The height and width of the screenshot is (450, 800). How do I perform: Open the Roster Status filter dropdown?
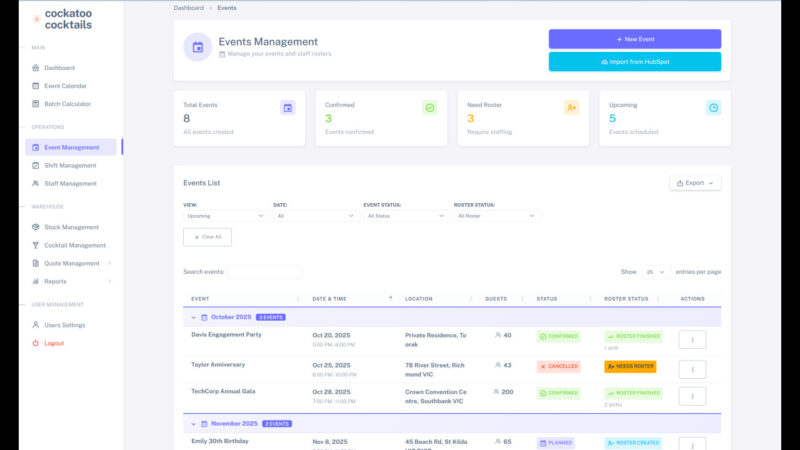(x=496, y=215)
